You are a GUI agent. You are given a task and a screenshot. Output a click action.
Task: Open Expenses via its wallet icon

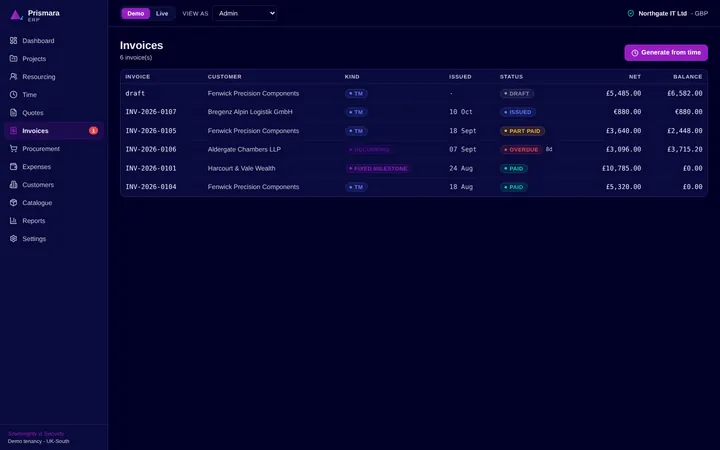coord(13,166)
